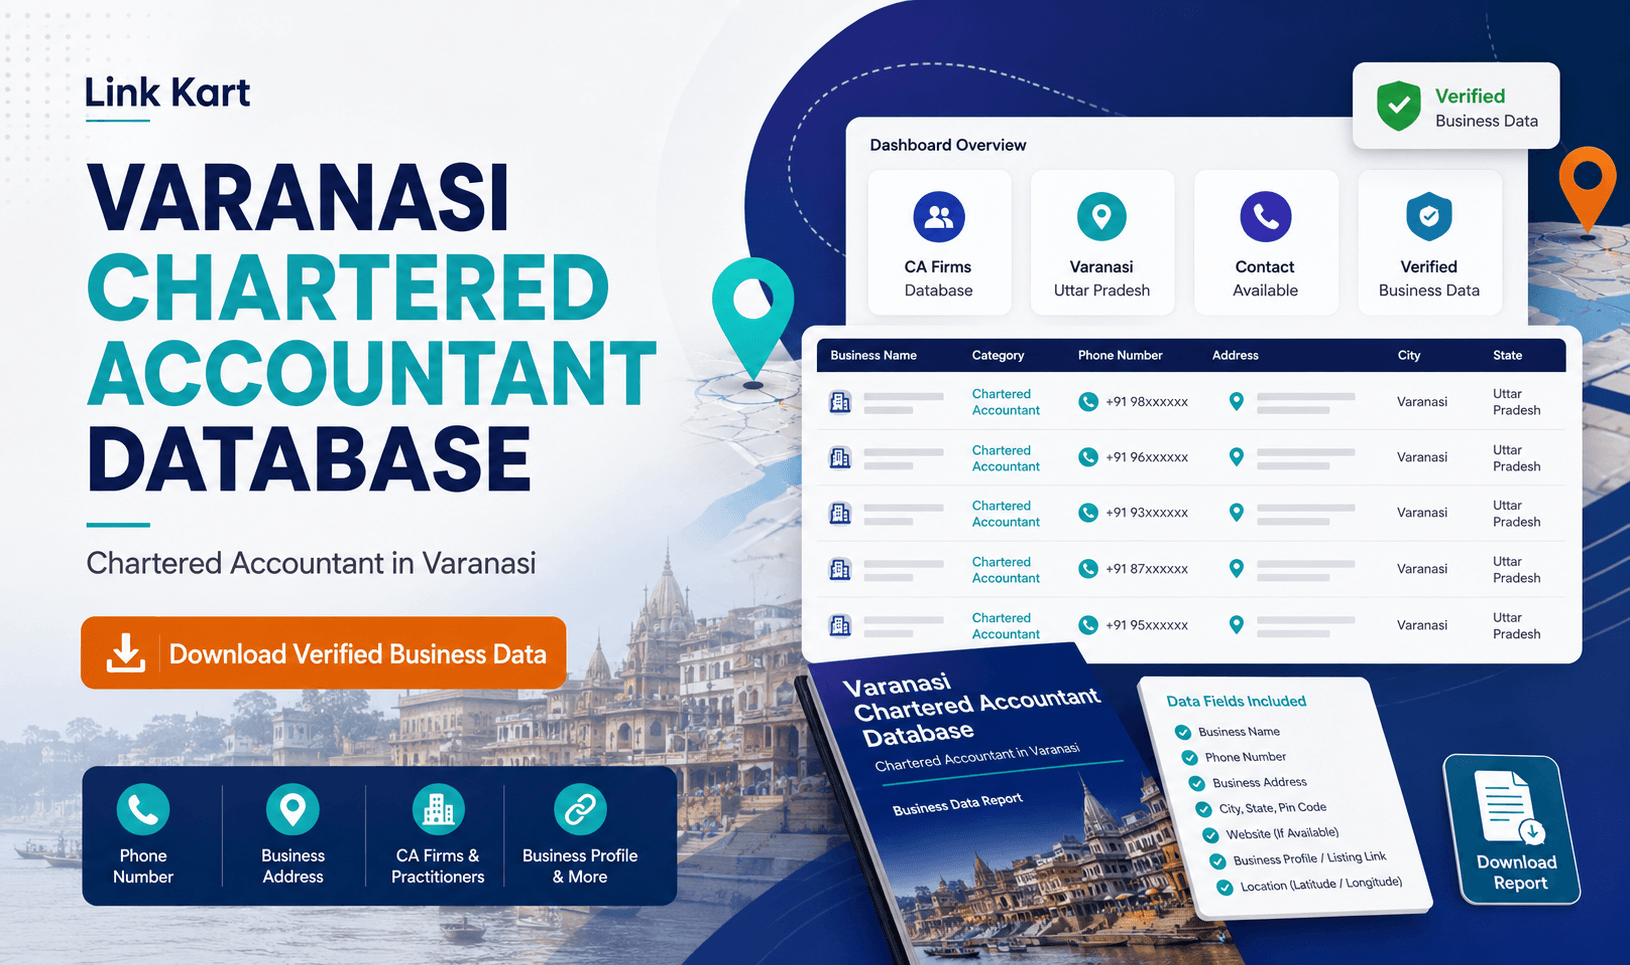Click the Varanasi Uttar Pradesh location icon
This screenshot has height=965, width=1630.
click(x=1101, y=216)
